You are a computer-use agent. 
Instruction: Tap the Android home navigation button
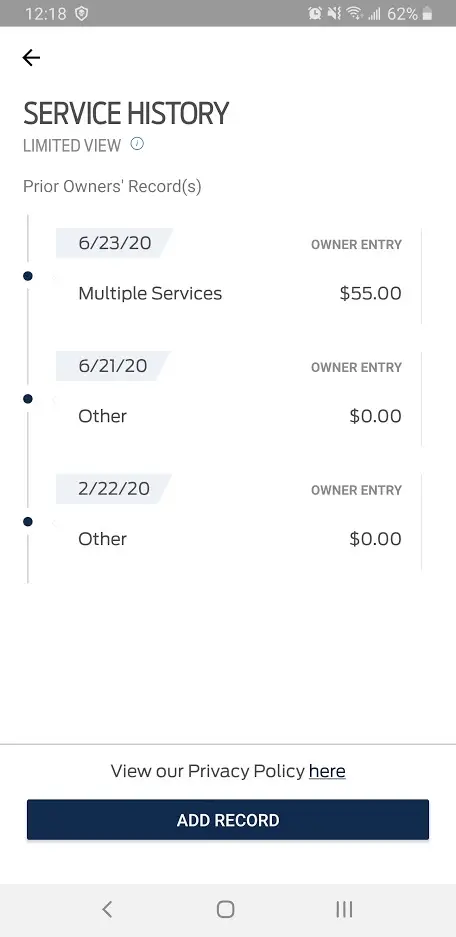click(x=225, y=909)
